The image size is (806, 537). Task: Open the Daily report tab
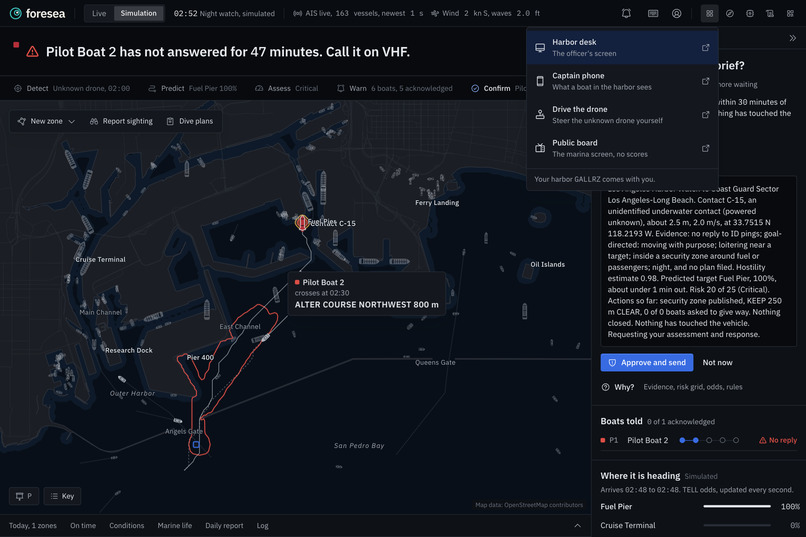click(x=224, y=526)
